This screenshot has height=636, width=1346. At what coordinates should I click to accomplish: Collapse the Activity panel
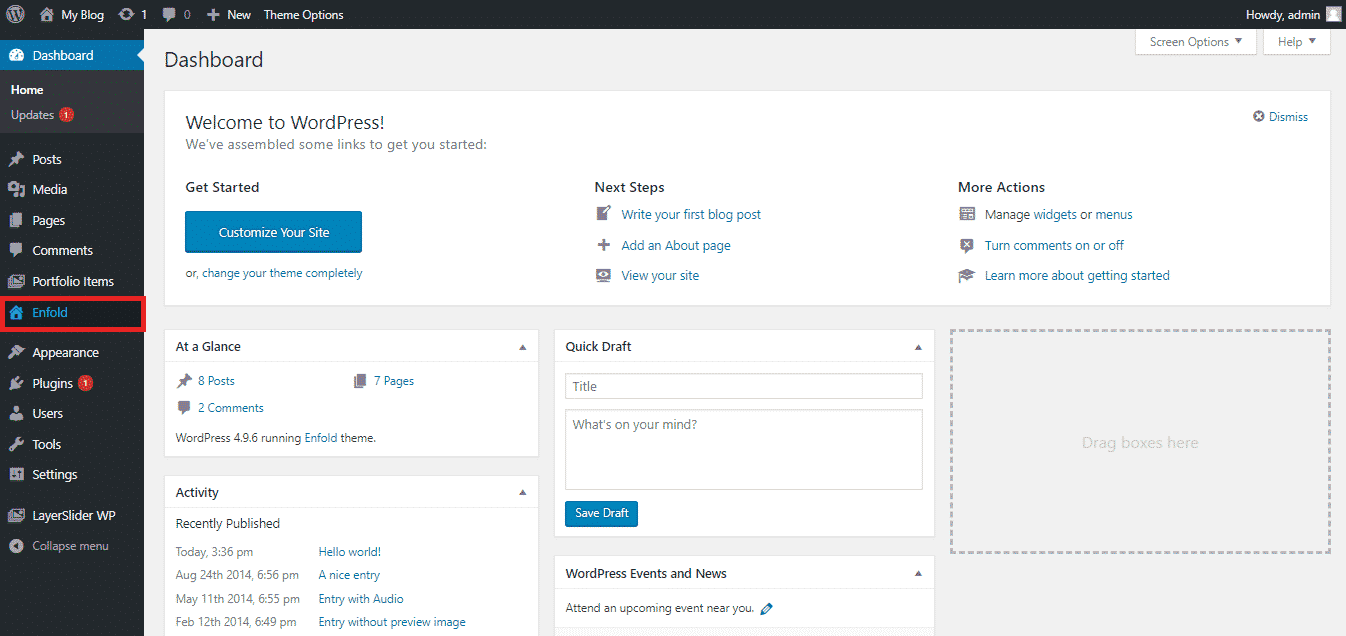click(x=522, y=493)
